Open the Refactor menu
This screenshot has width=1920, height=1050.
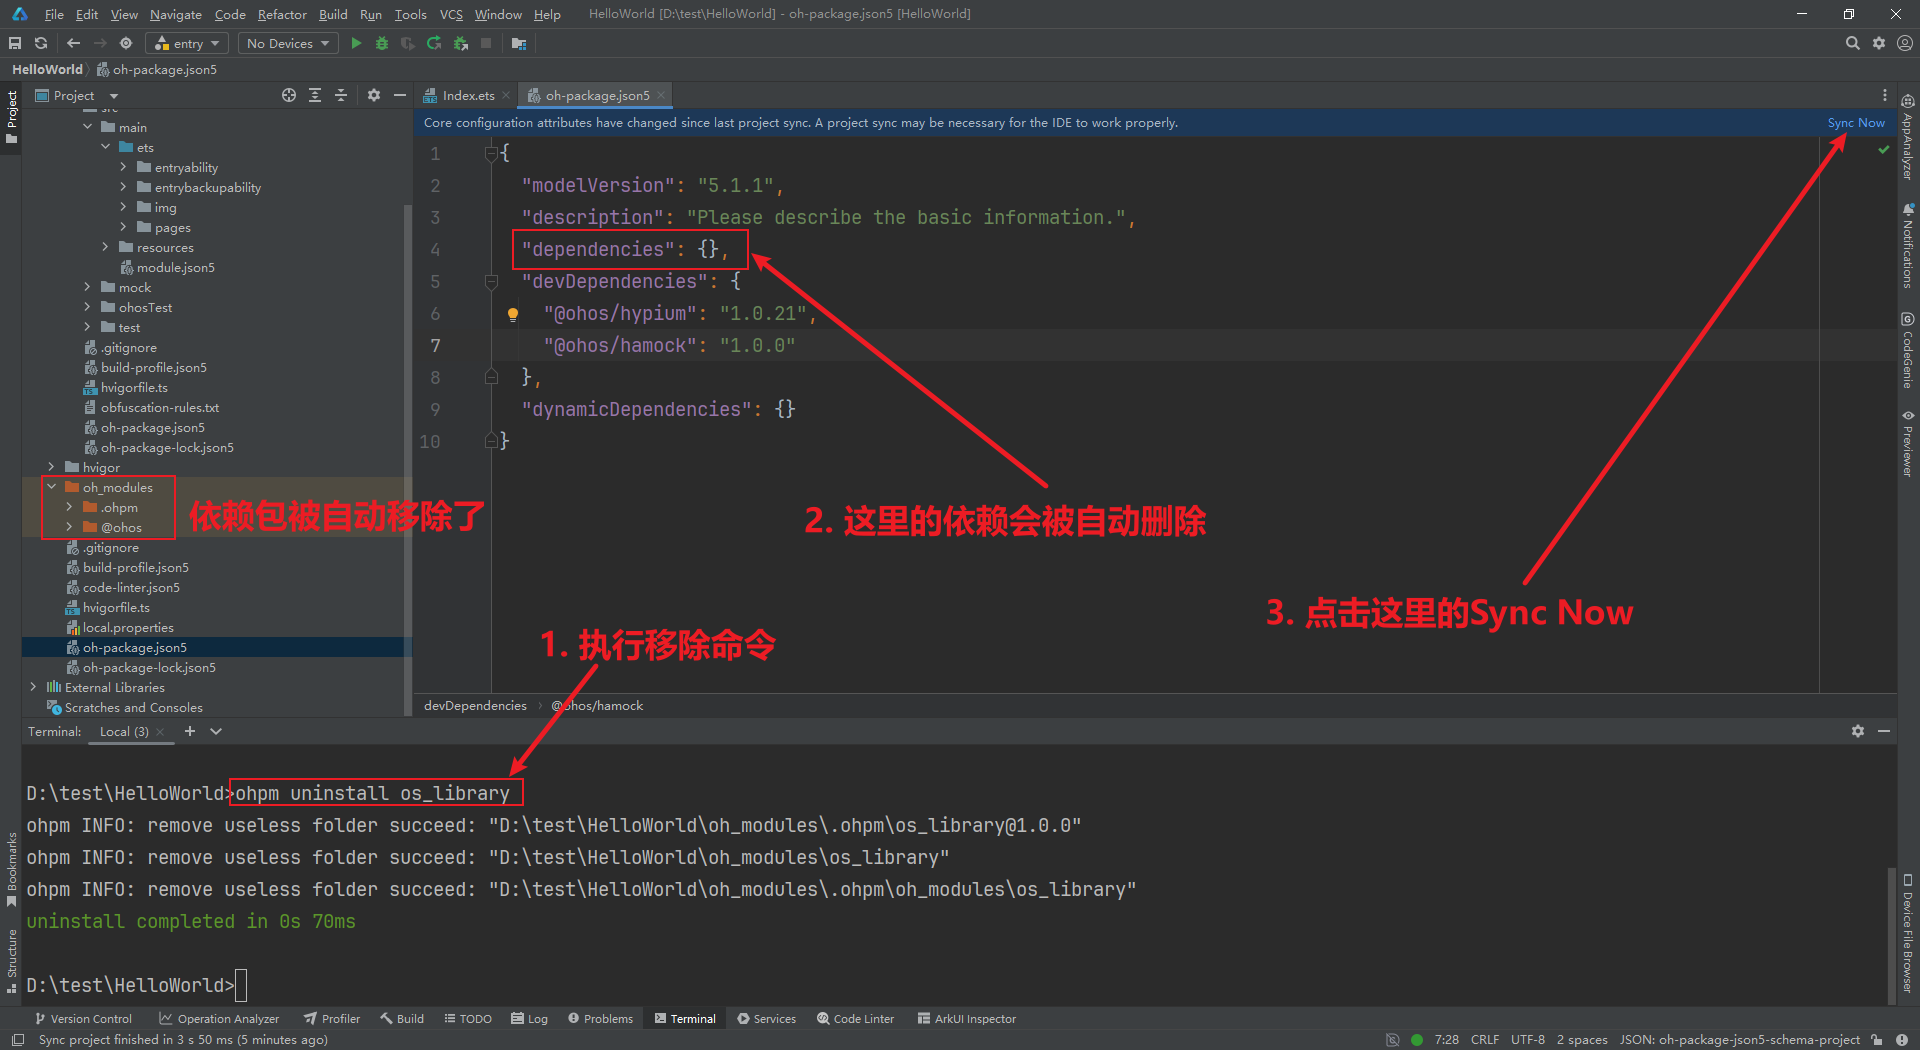(282, 14)
